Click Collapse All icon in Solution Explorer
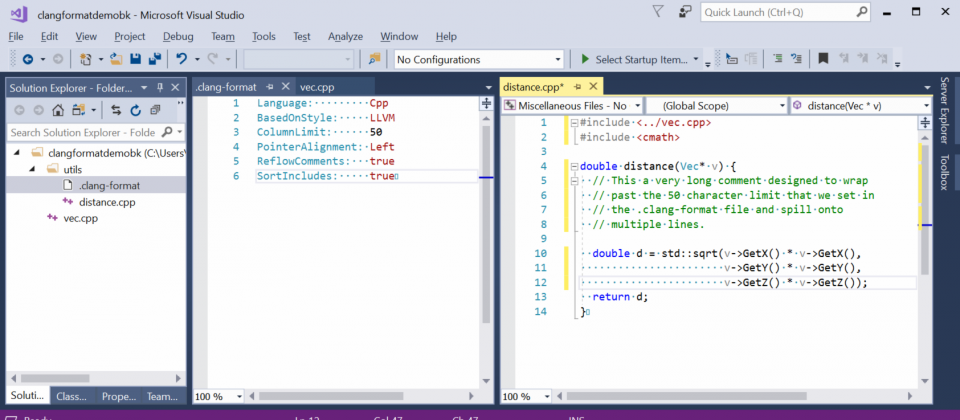The height and width of the screenshot is (420, 960). point(155,110)
